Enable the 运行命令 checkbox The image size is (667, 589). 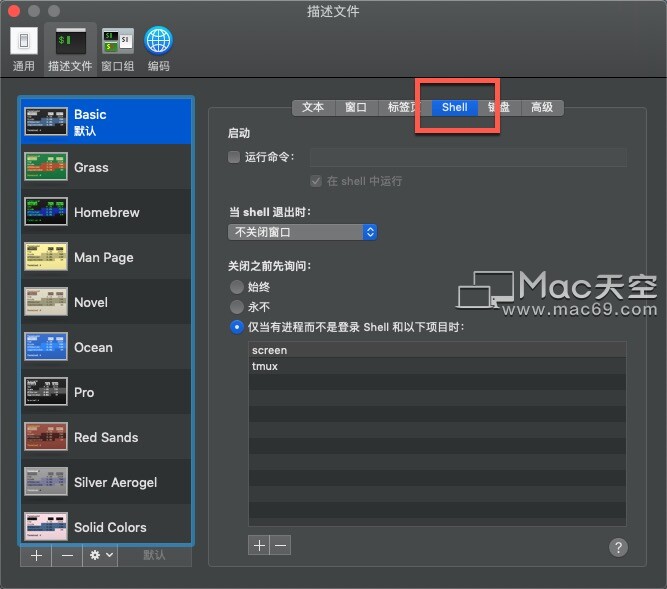[234, 157]
